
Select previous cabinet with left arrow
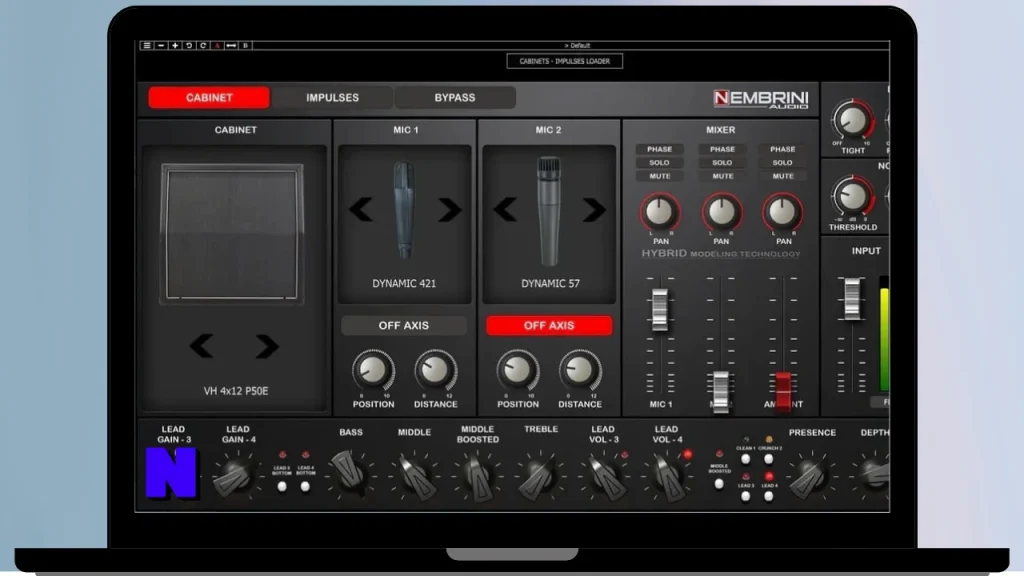coord(201,345)
